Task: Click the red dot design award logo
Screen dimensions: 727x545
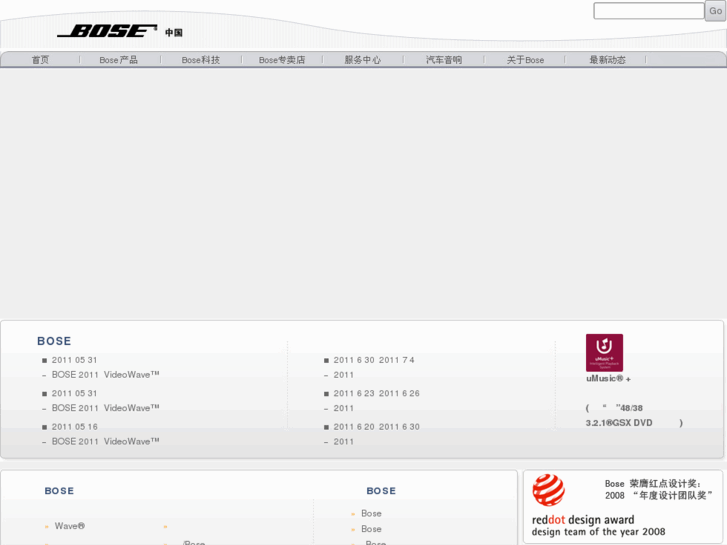Action: coord(548,490)
